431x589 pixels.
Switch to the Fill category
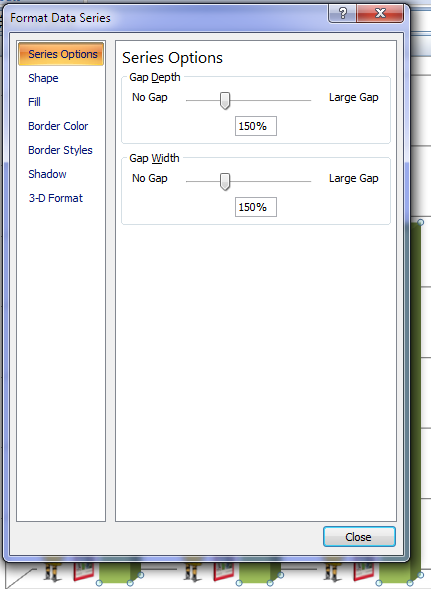[x=34, y=102]
